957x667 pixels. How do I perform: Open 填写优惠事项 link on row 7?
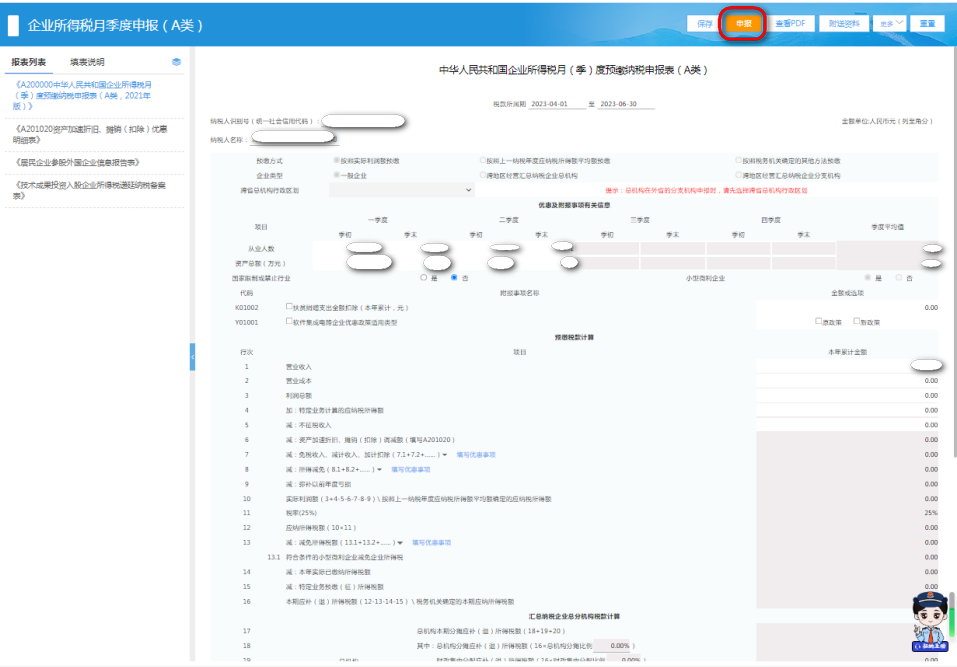click(x=476, y=455)
